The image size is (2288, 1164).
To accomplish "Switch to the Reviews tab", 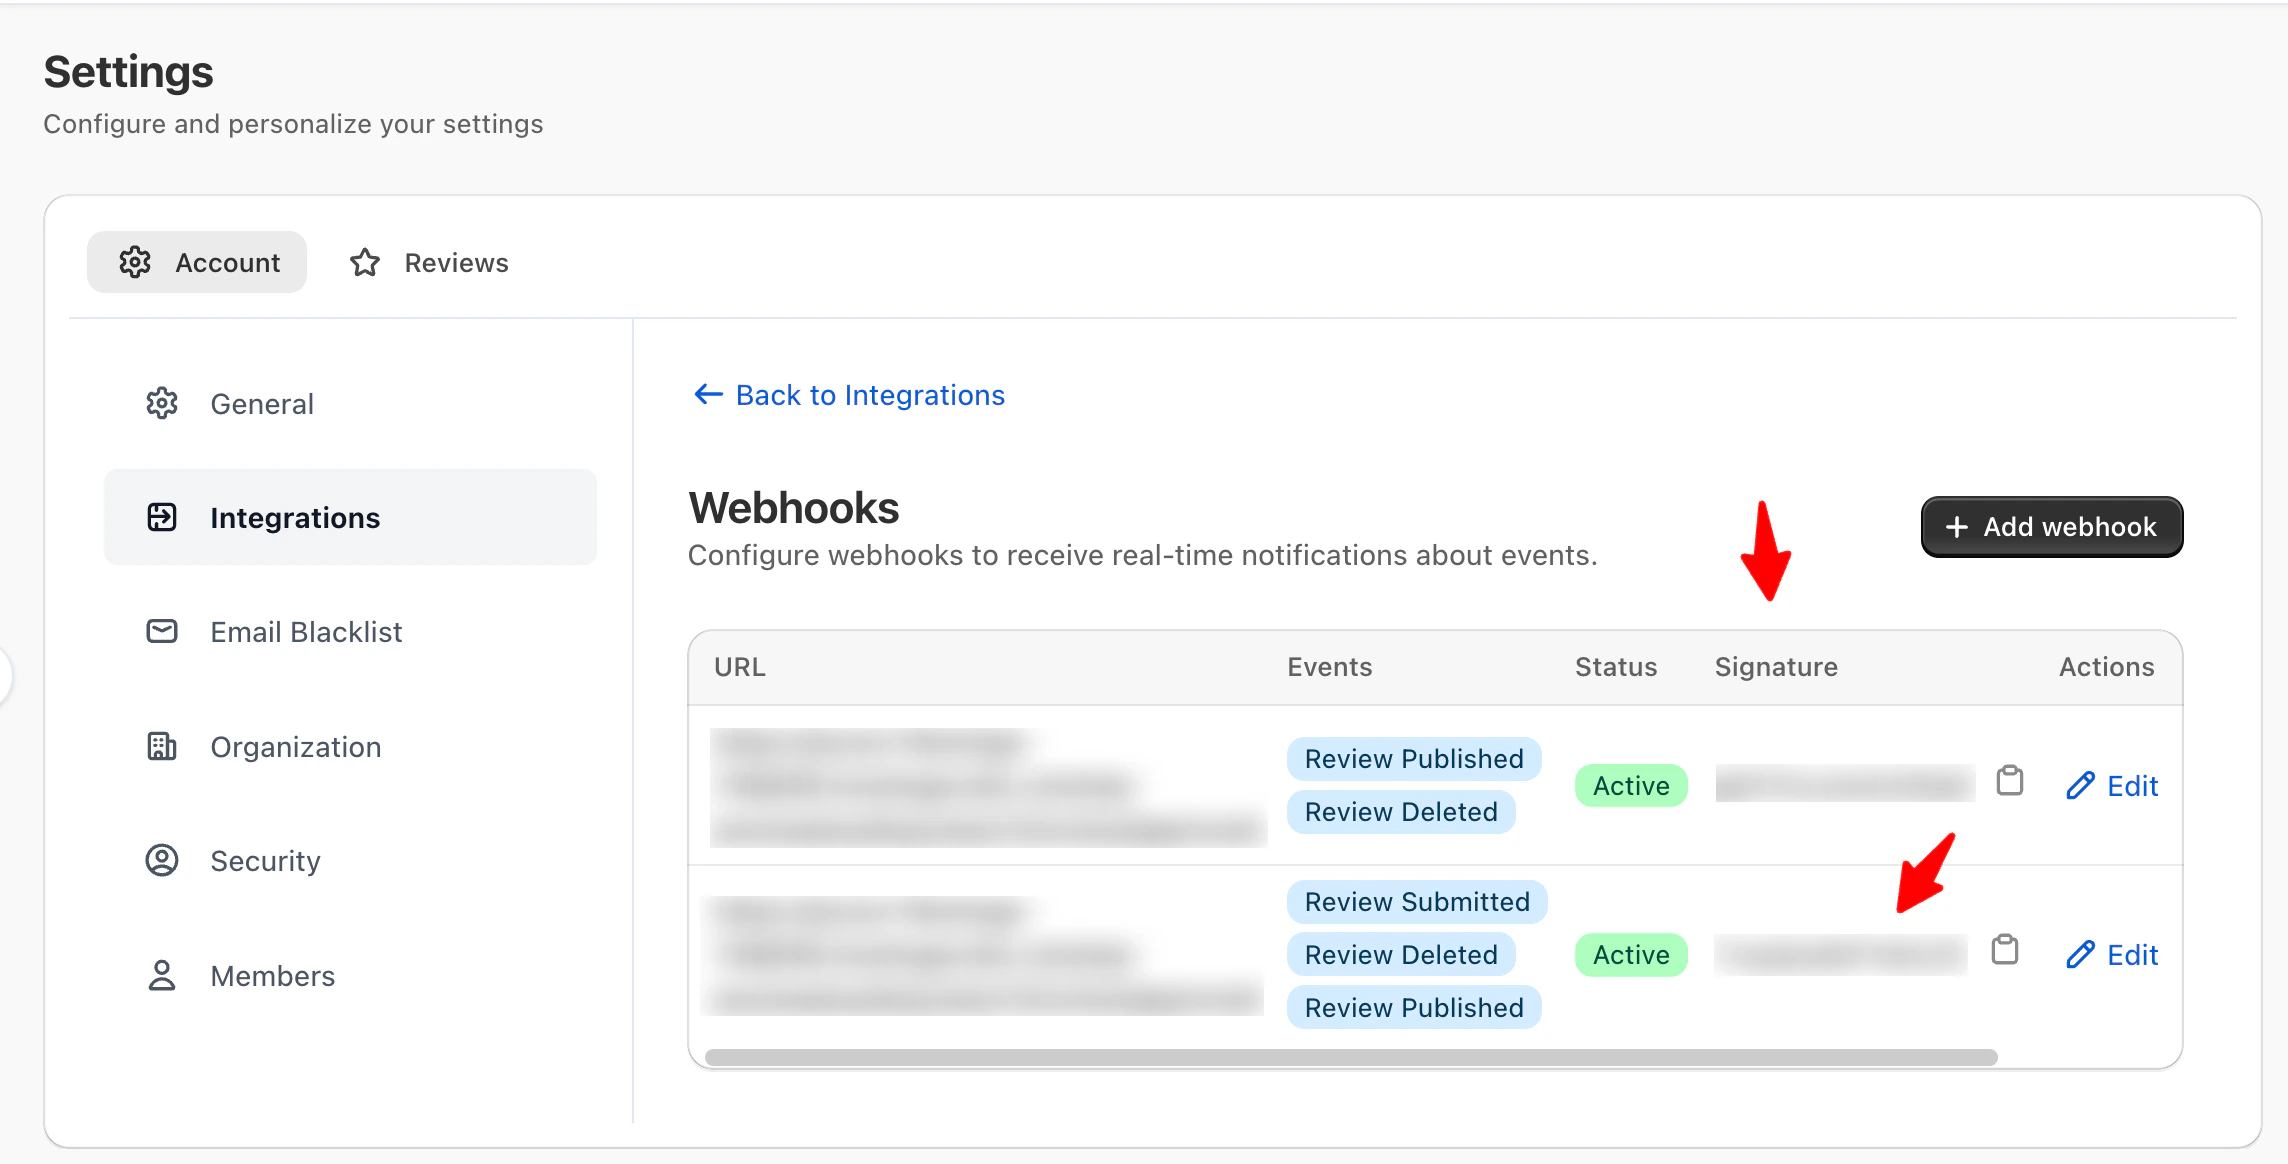I will [455, 262].
